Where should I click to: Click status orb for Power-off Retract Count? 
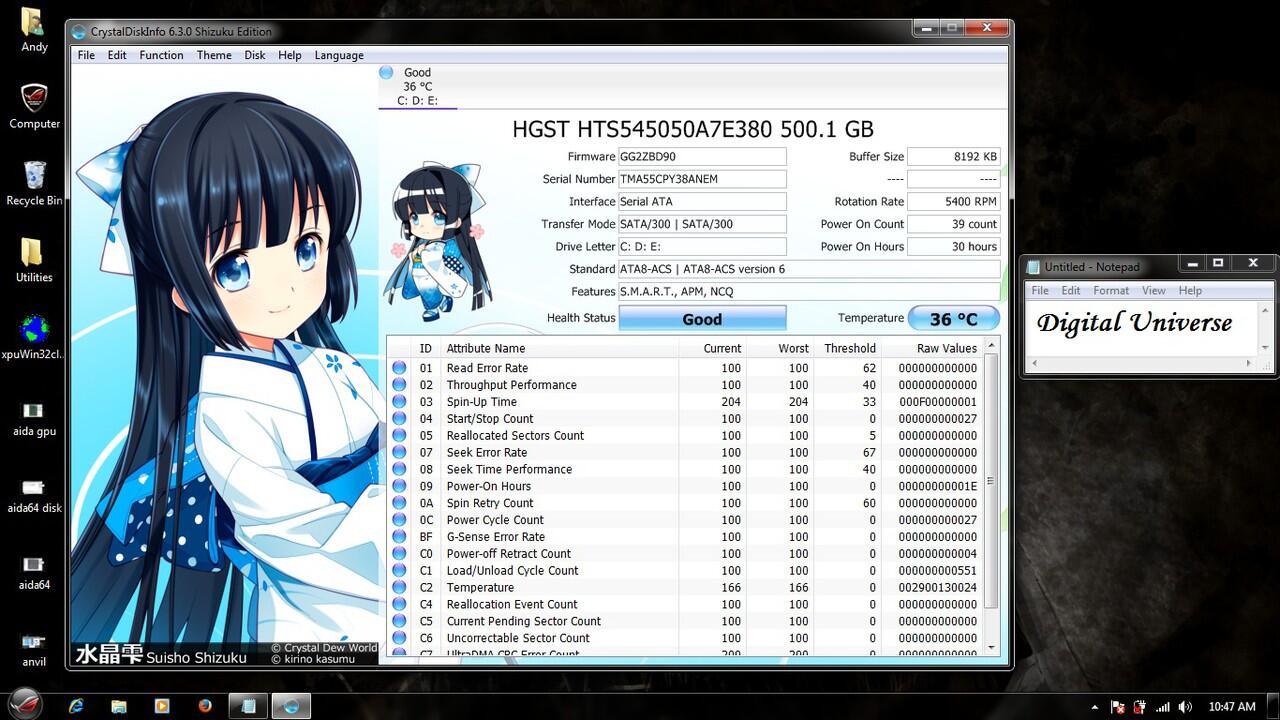[399, 554]
